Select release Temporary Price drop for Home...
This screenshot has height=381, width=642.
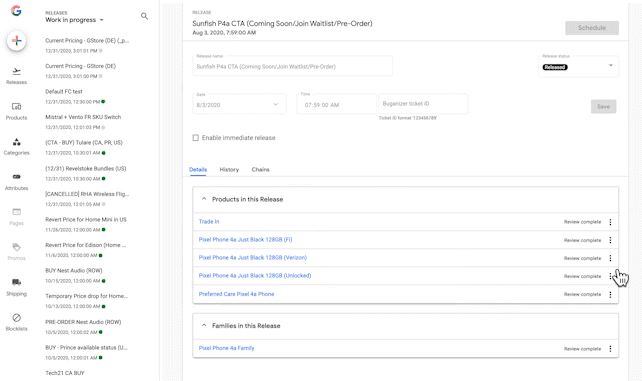click(86, 301)
